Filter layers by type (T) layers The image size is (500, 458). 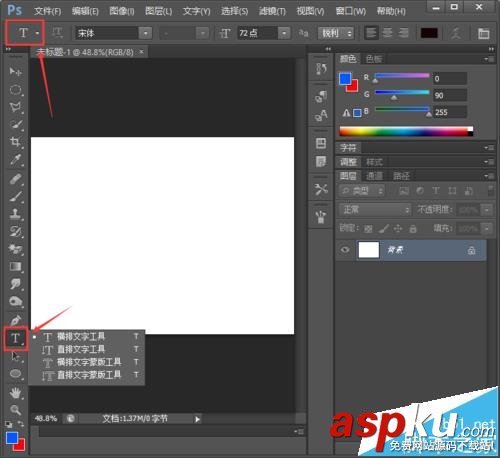(x=436, y=191)
